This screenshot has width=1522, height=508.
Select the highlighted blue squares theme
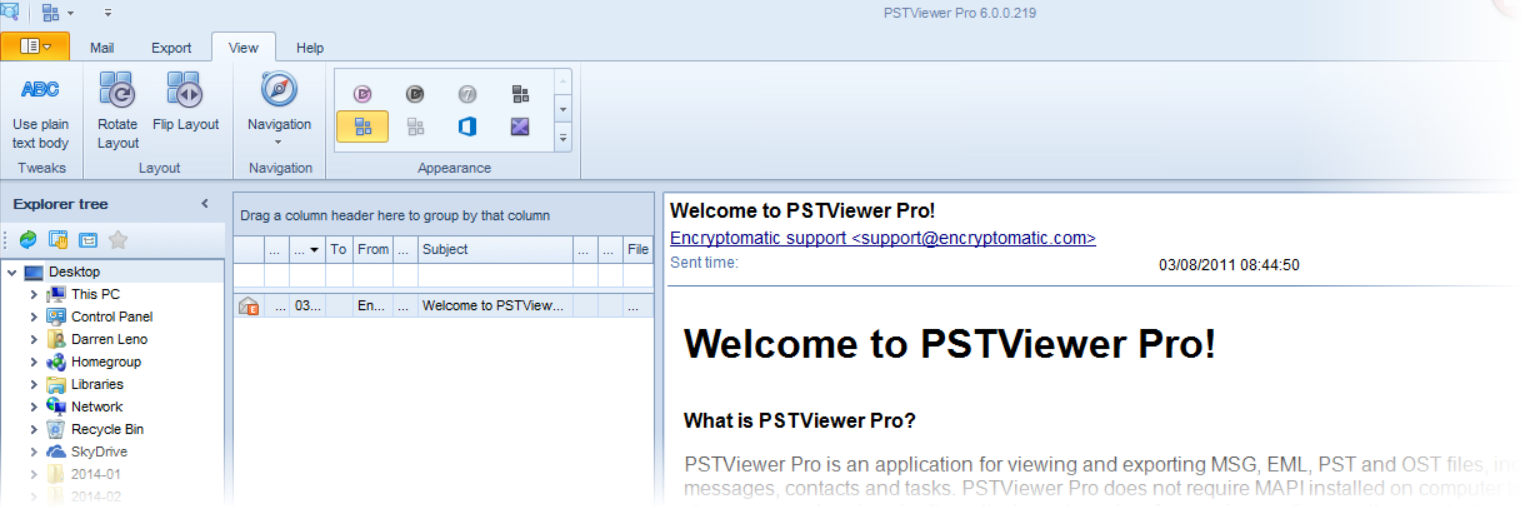click(x=362, y=127)
